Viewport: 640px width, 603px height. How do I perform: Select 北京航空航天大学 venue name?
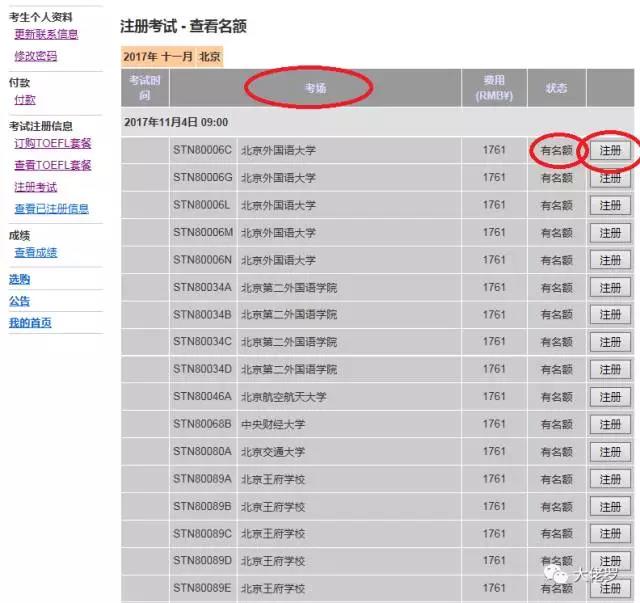[x=283, y=397]
